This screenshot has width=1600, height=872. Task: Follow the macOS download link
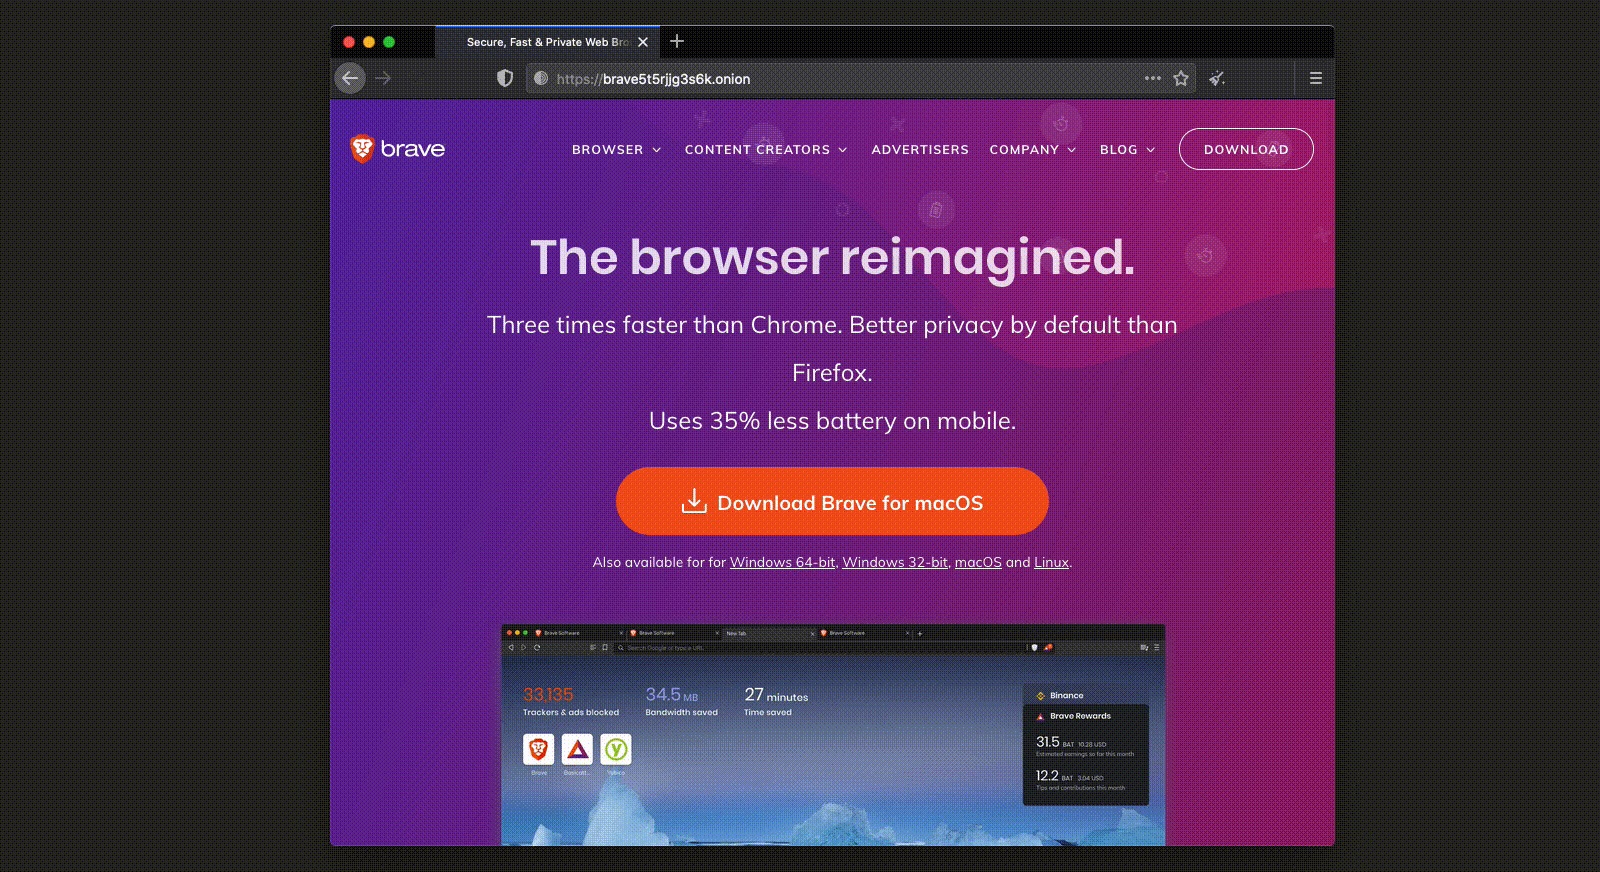click(x=978, y=562)
